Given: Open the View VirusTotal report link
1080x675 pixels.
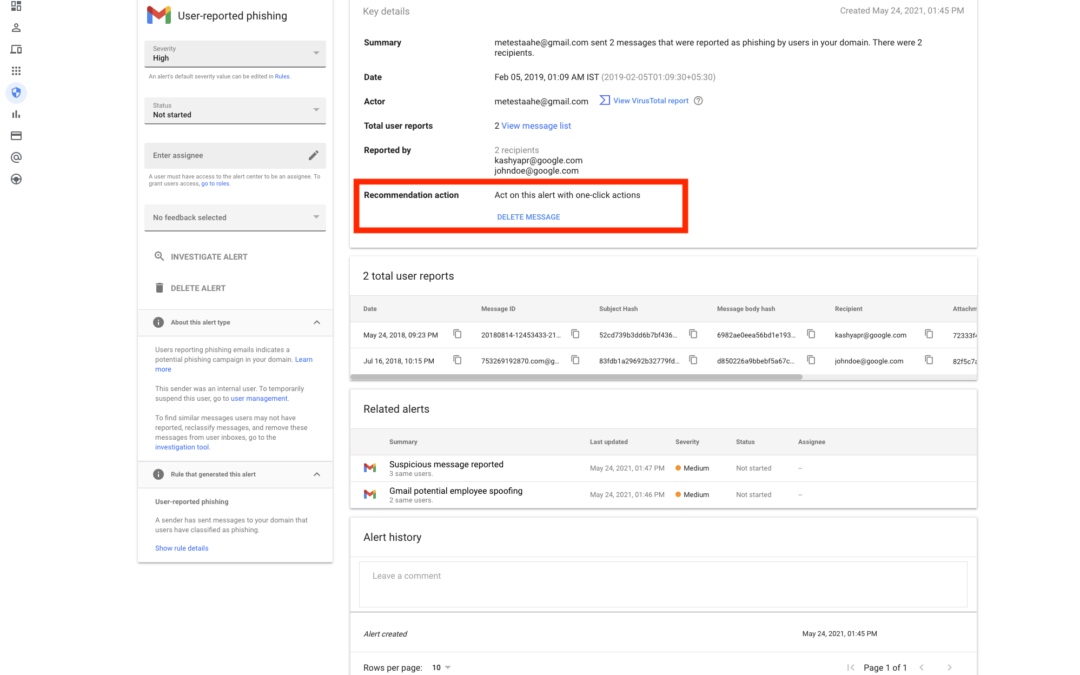Looking at the screenshot, I should 650,101.
